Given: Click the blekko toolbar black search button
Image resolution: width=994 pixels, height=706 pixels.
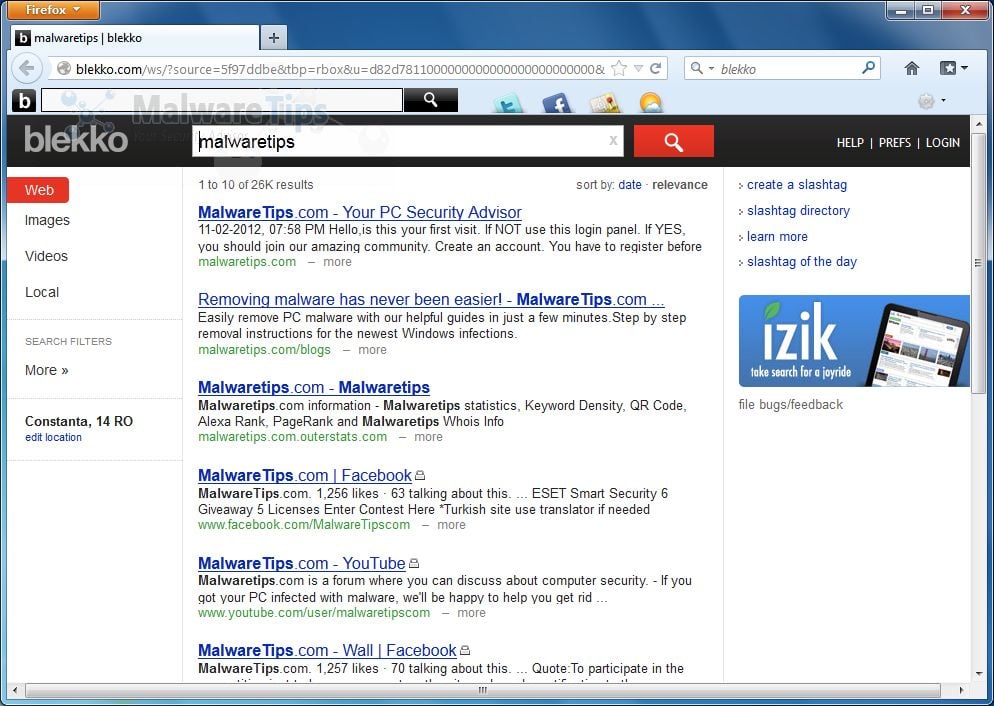Looking at the screenshot, I should pyautogui.click(x=430, y=99).
